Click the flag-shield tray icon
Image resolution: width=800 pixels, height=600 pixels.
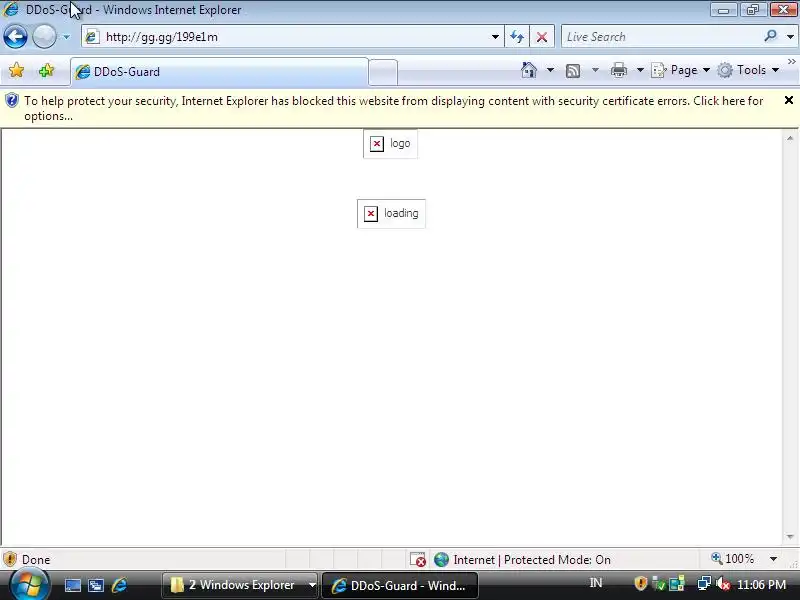(659, 583)
